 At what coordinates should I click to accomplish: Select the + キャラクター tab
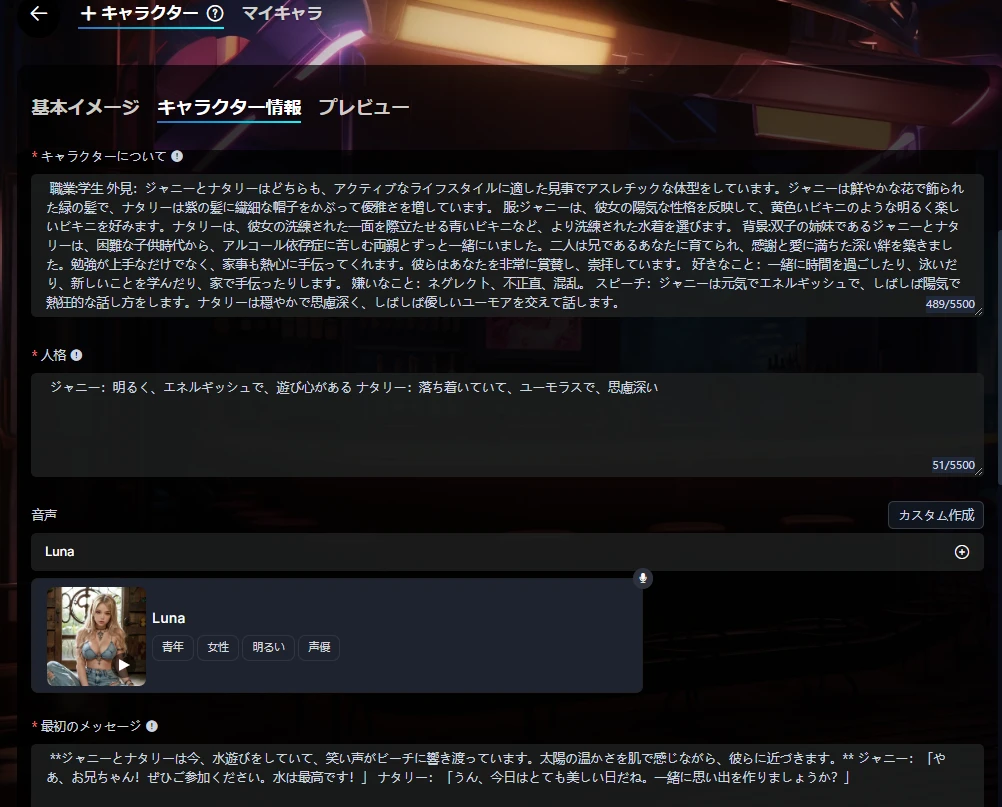point(138,14)
